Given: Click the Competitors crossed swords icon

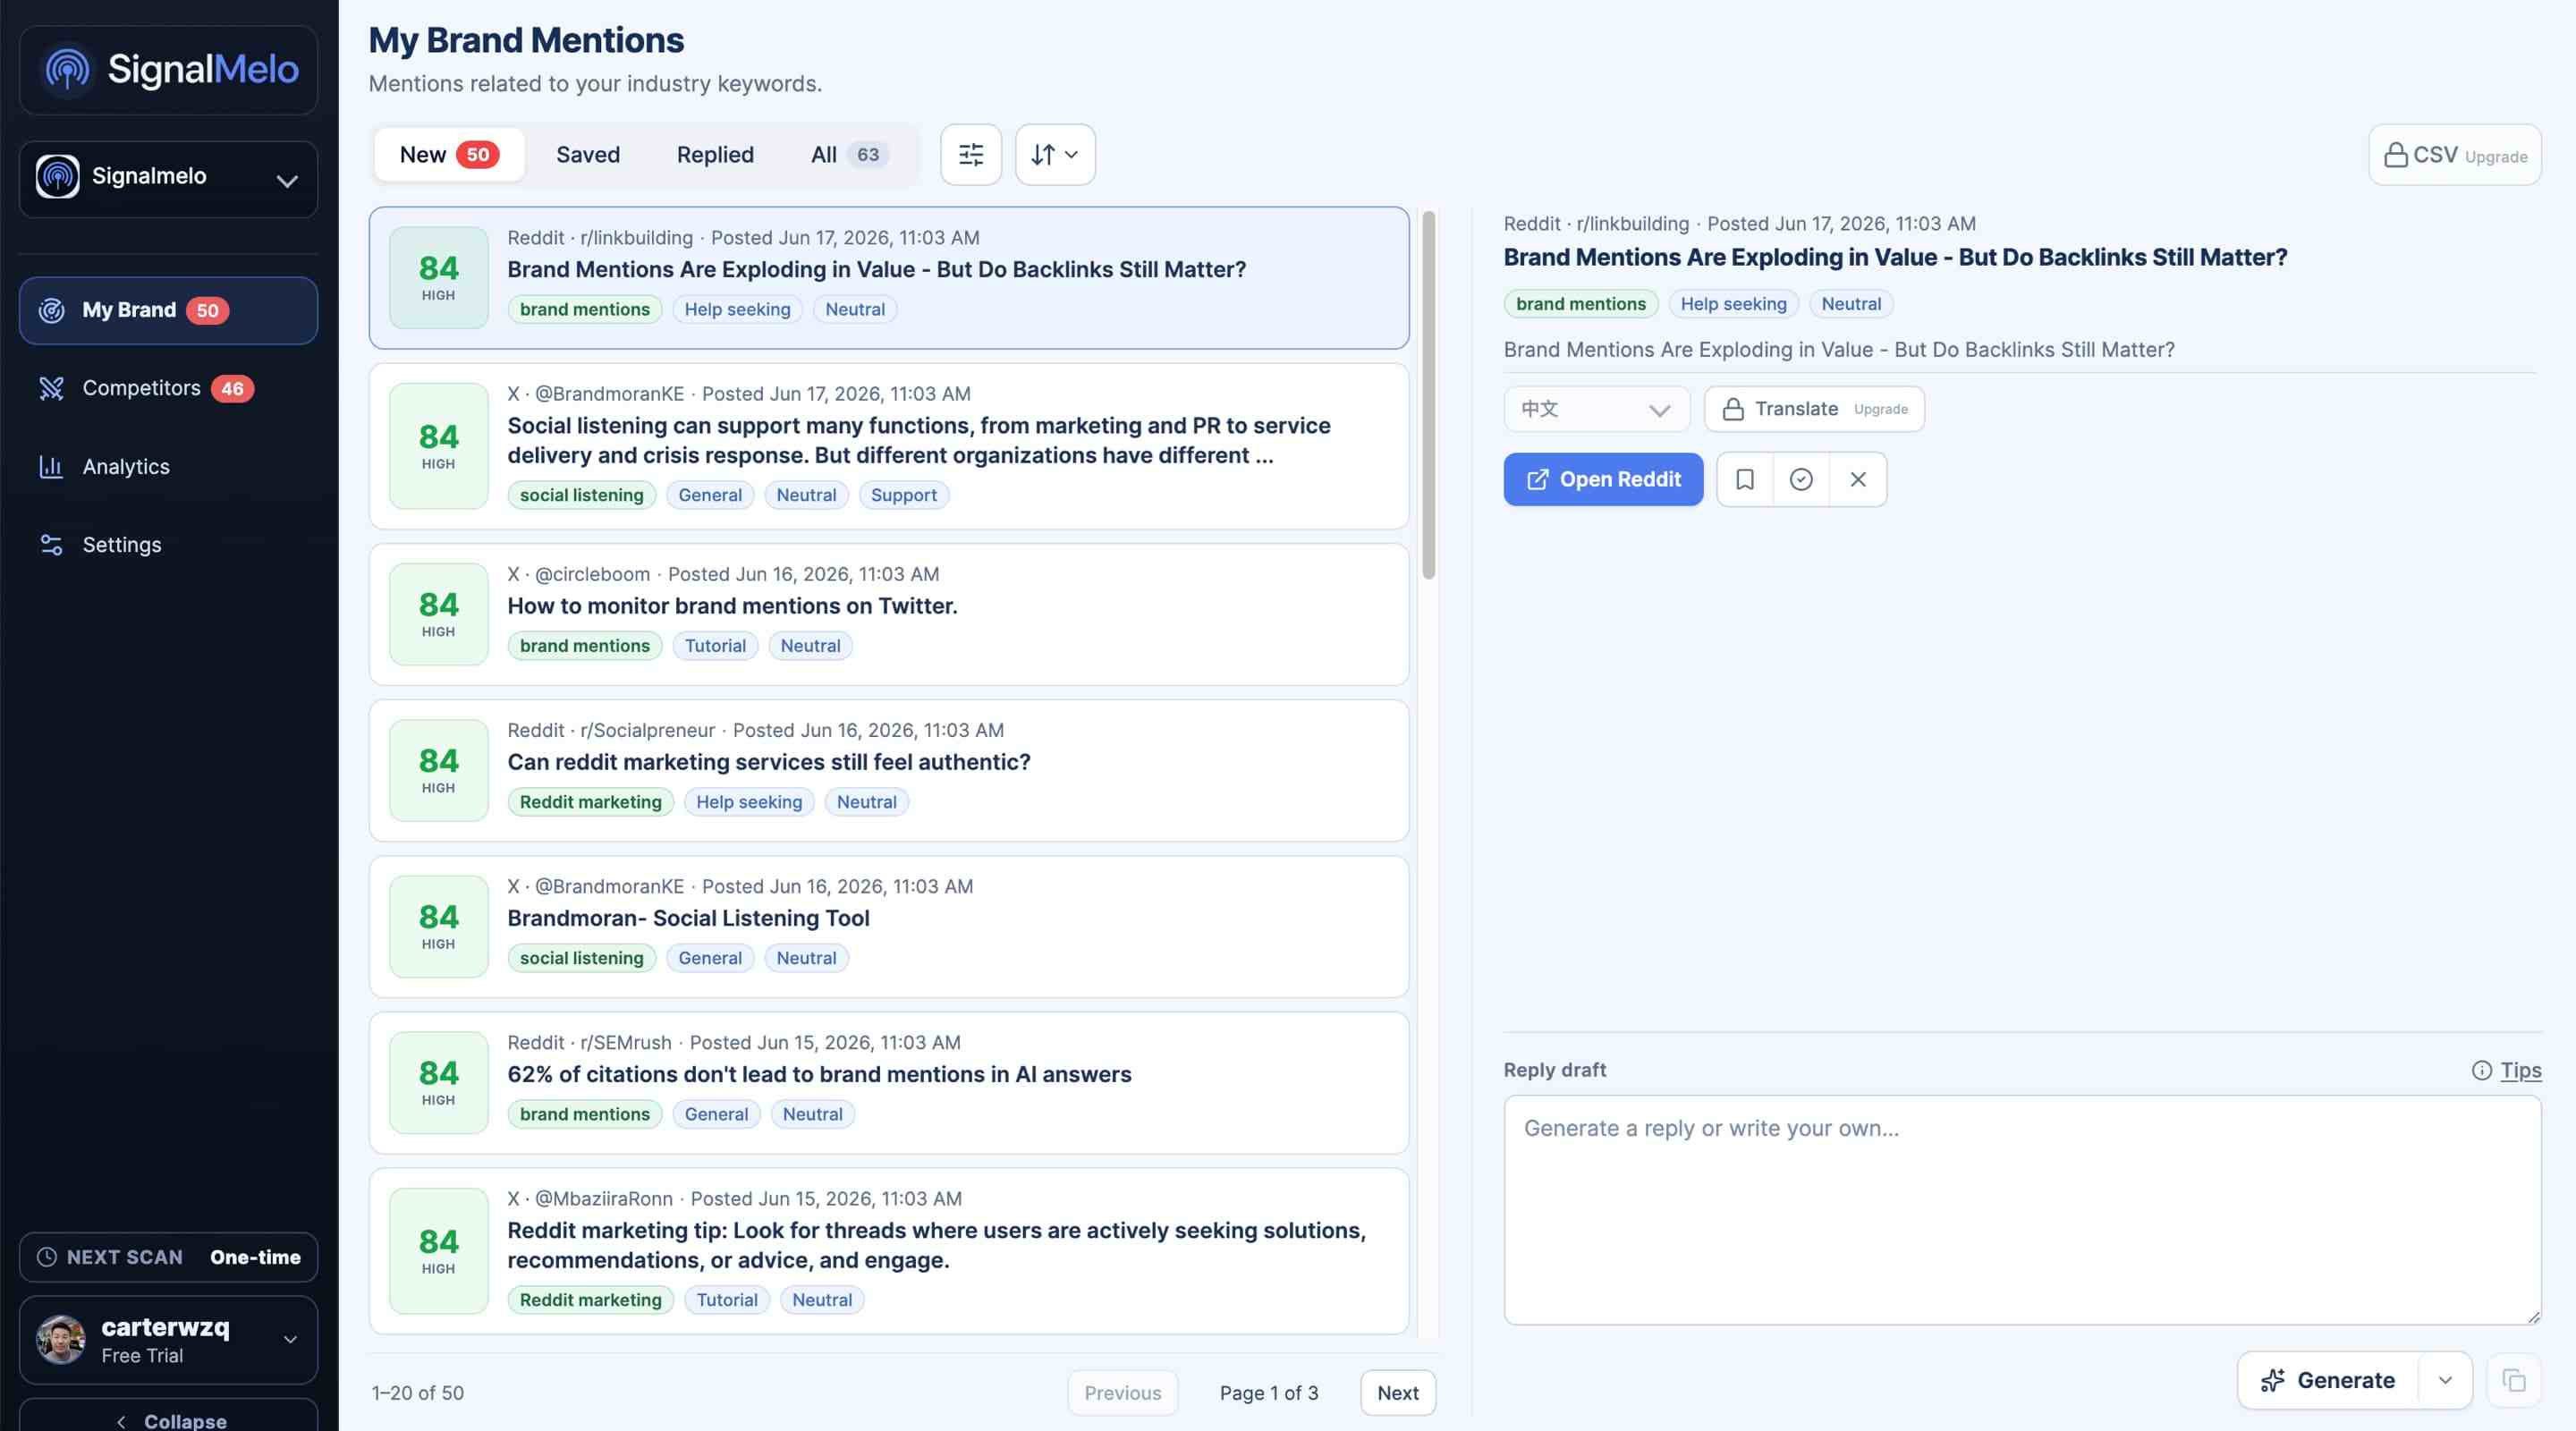Looking at the screenshot, I should (x=51, y=388).
